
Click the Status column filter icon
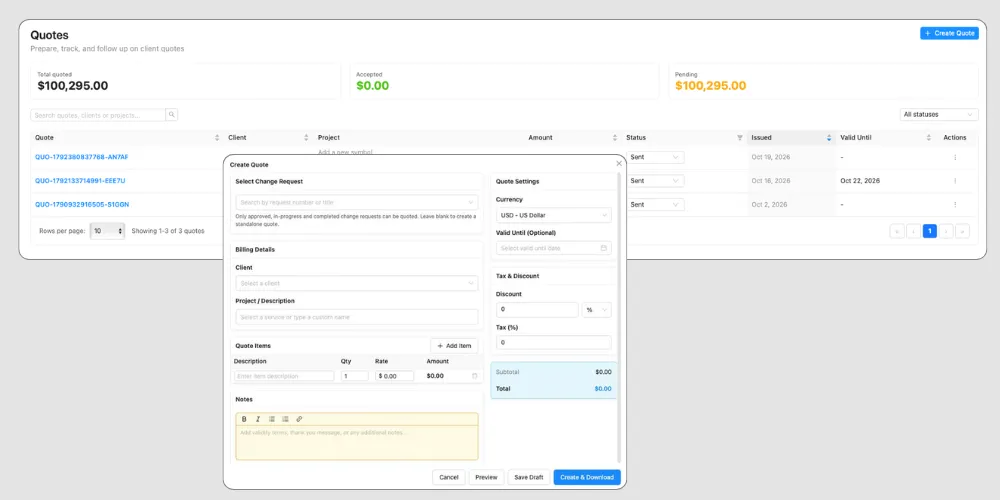740,138
